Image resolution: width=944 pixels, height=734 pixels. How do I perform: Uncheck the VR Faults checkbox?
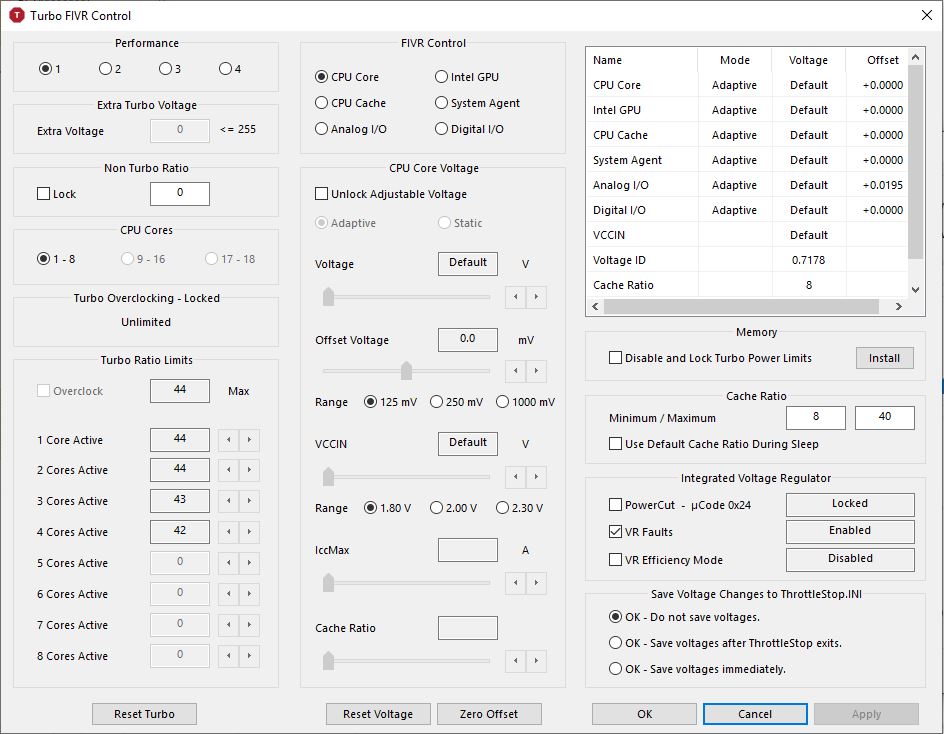coord(615,532)
